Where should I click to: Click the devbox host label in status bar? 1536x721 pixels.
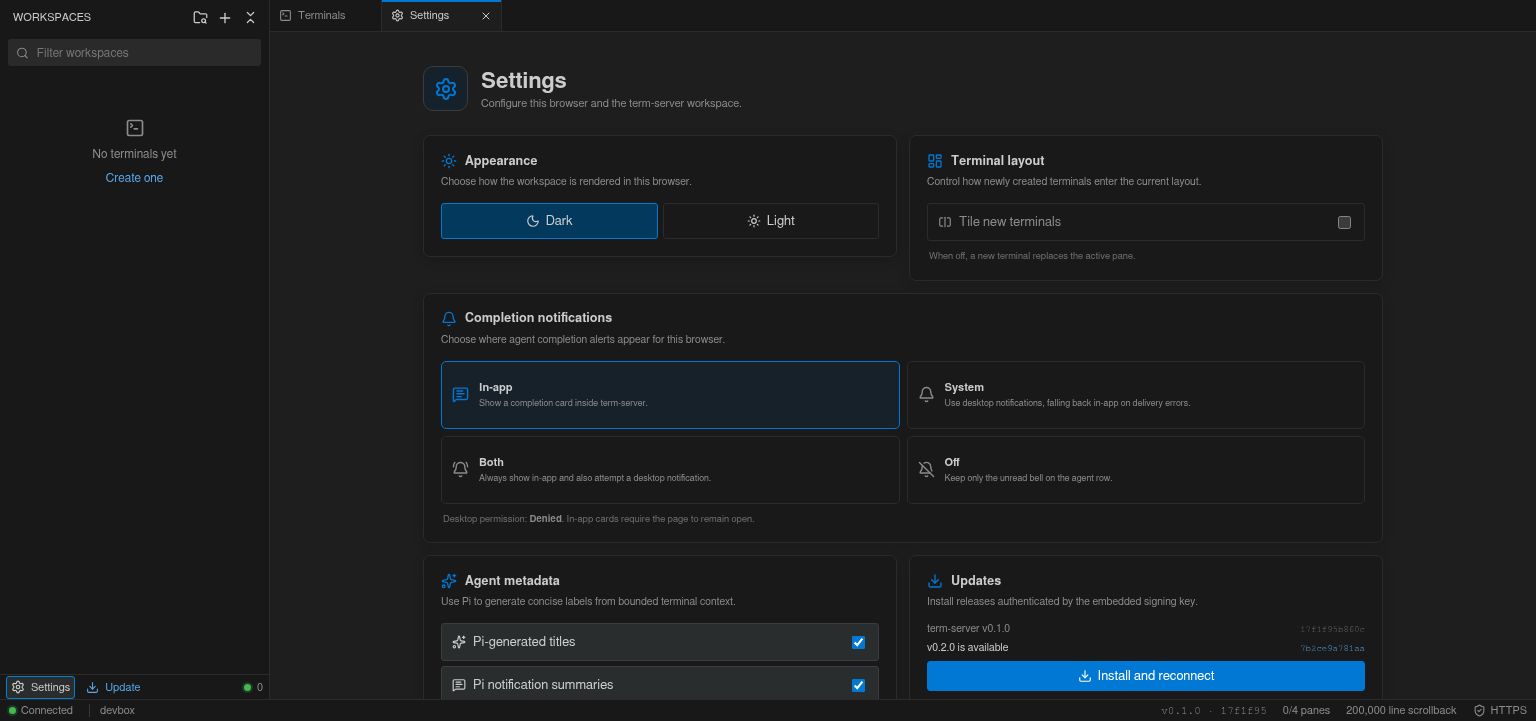117,711
